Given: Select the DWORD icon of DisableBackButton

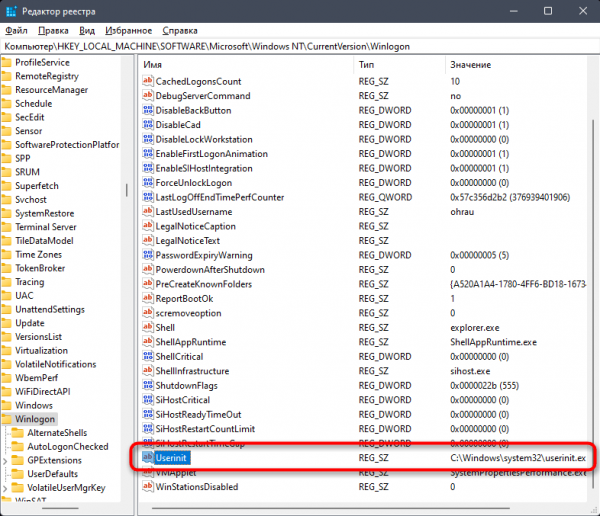Looking at the screenshot, I should click(x=148, y=110).
